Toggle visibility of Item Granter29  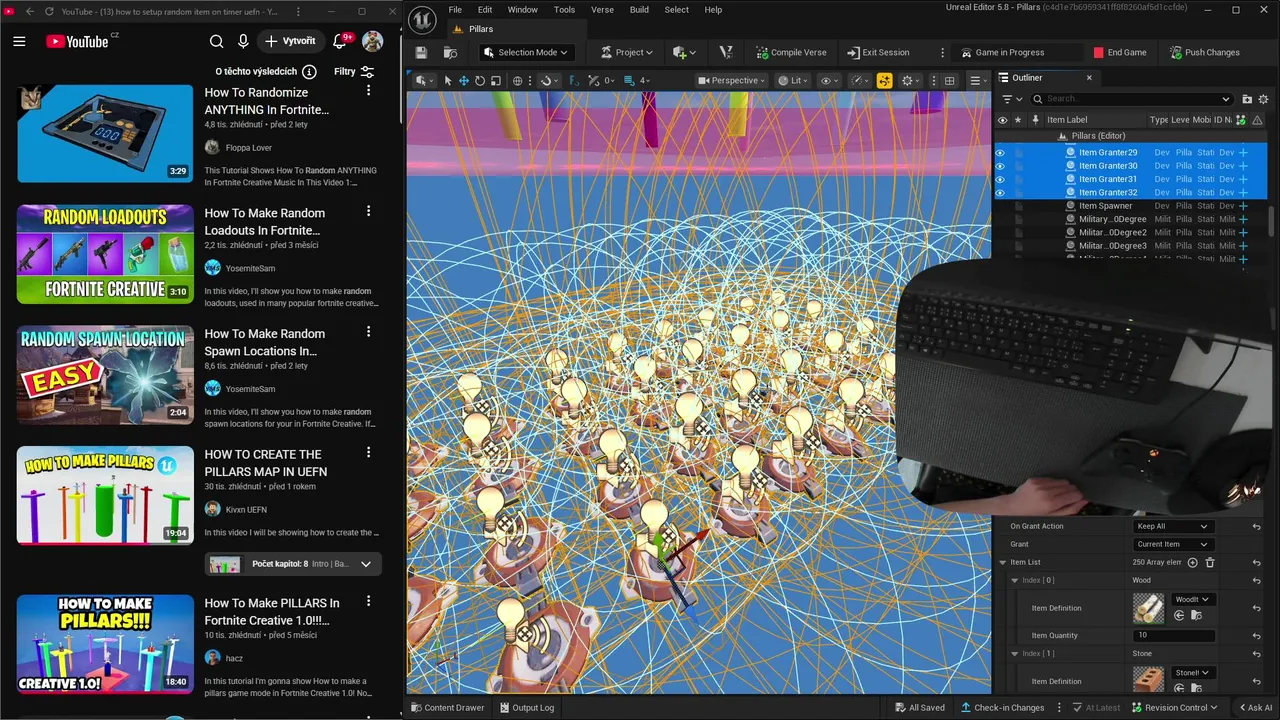coord(1000,153)
